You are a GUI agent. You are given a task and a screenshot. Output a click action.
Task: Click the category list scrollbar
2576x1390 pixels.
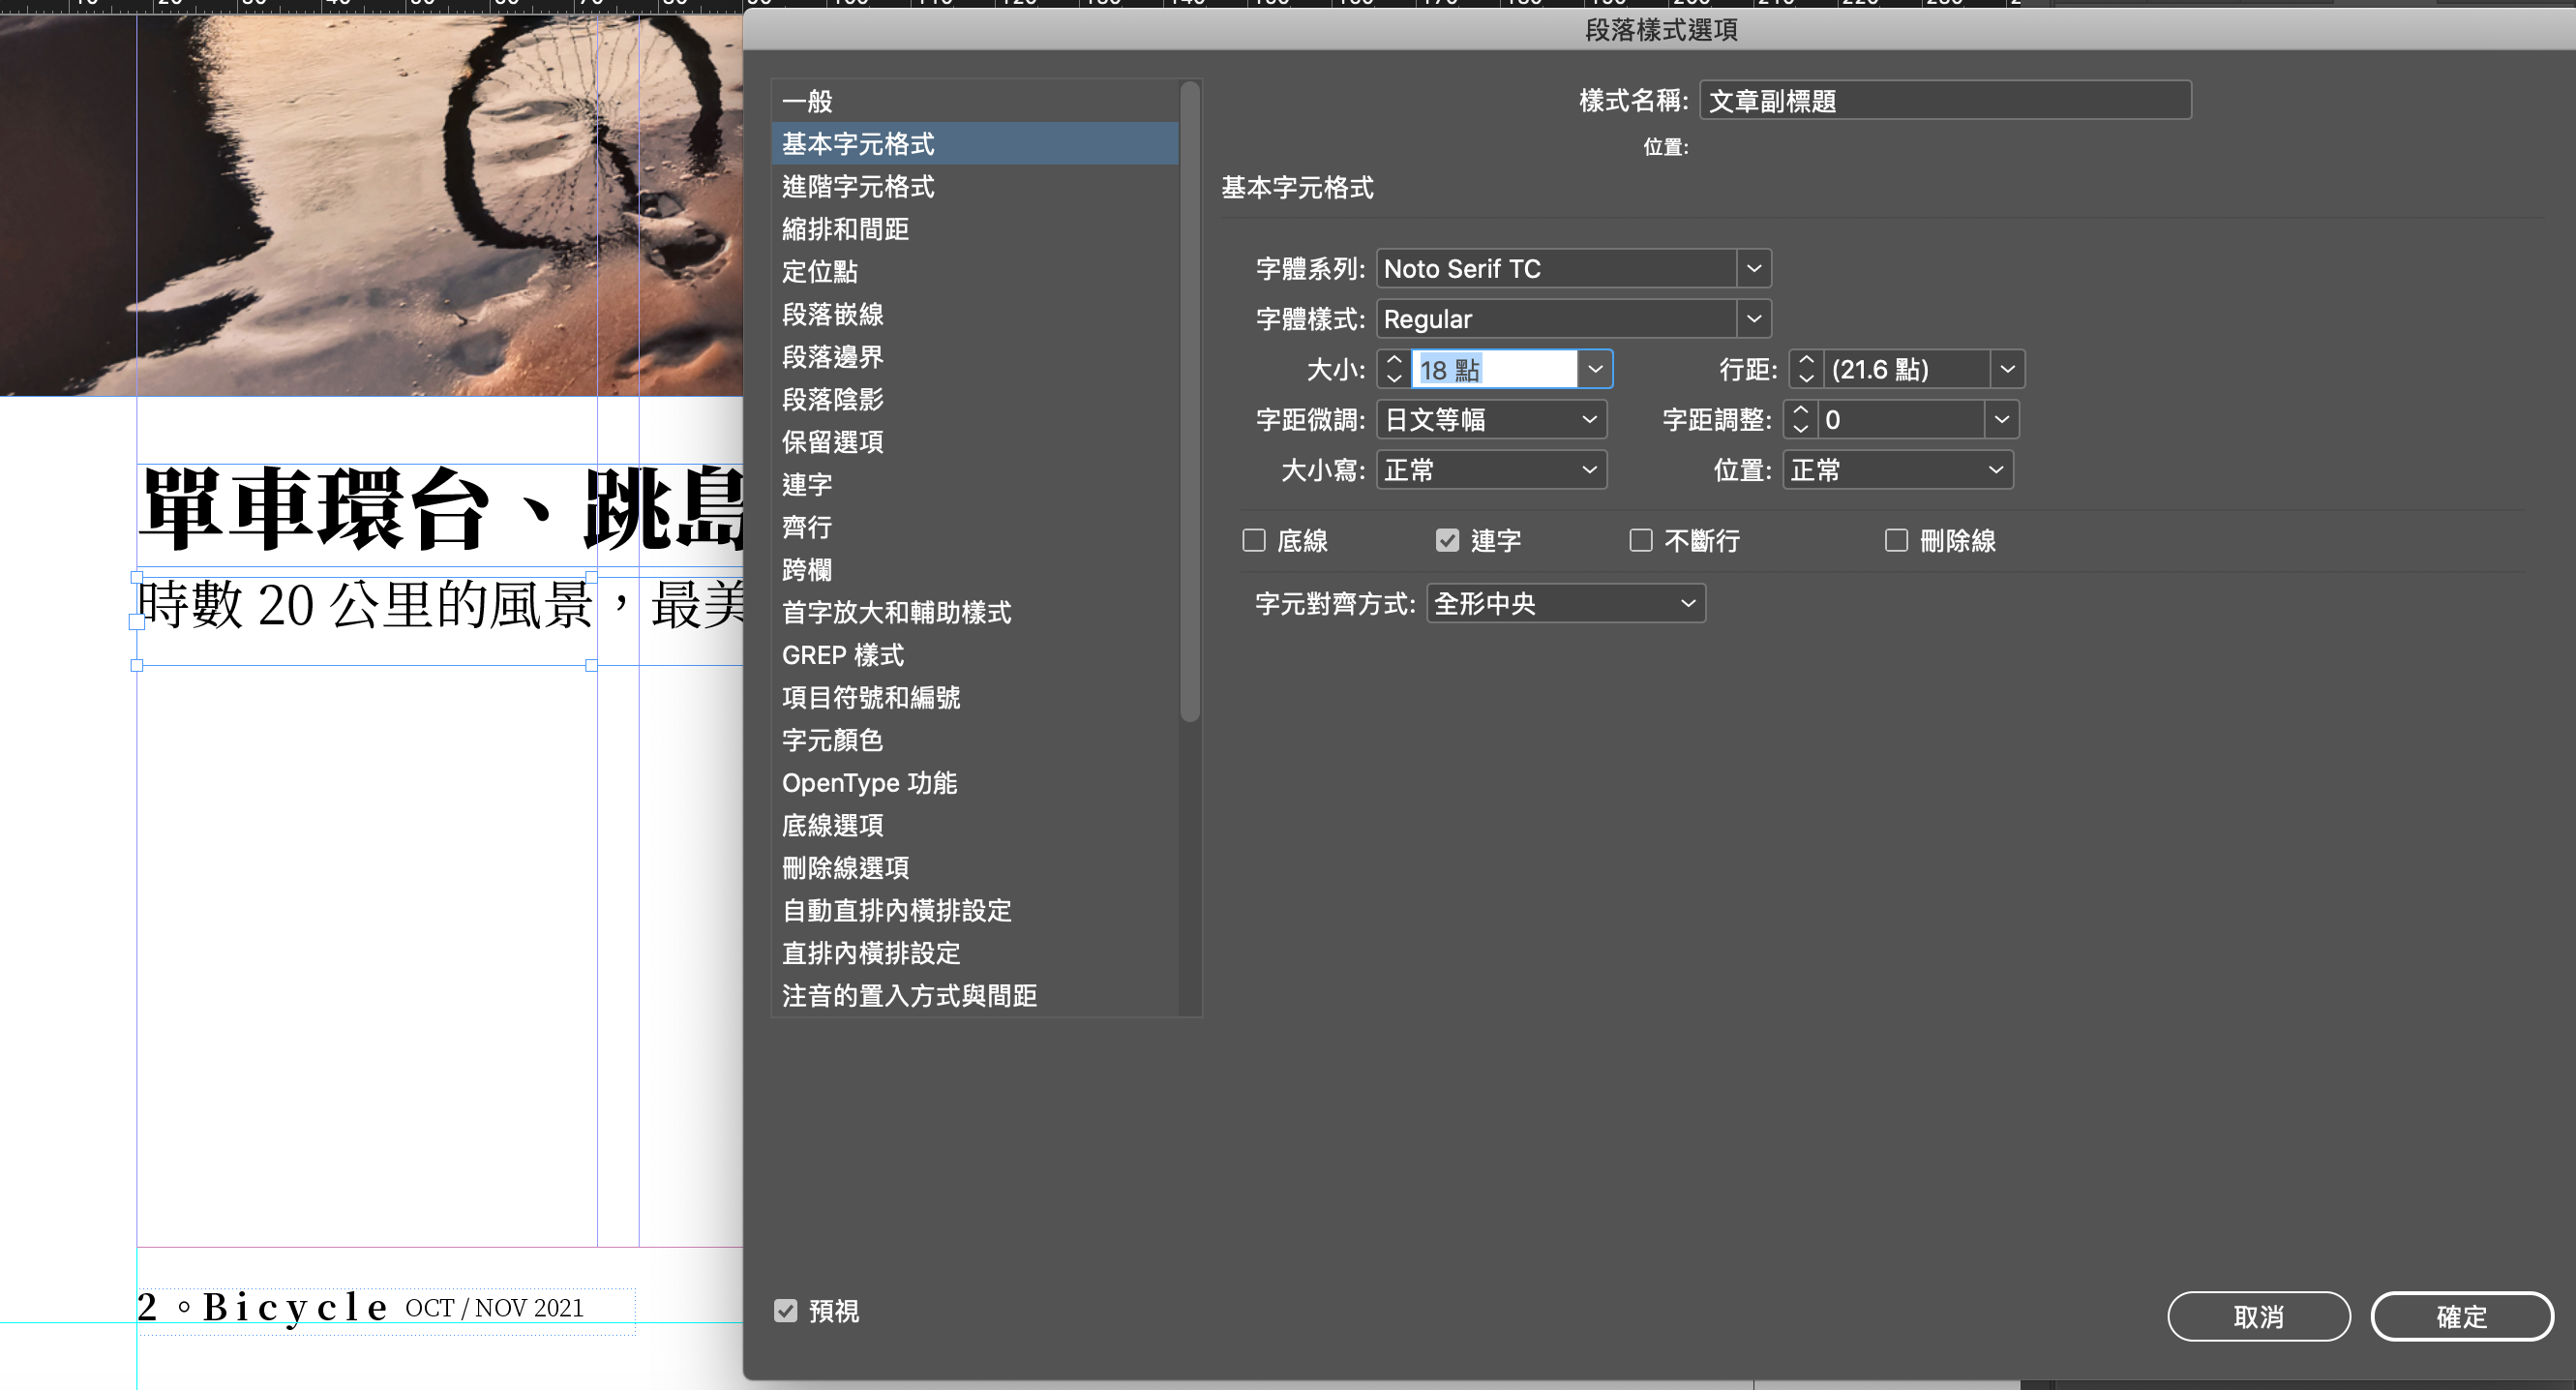(1189, 400)
